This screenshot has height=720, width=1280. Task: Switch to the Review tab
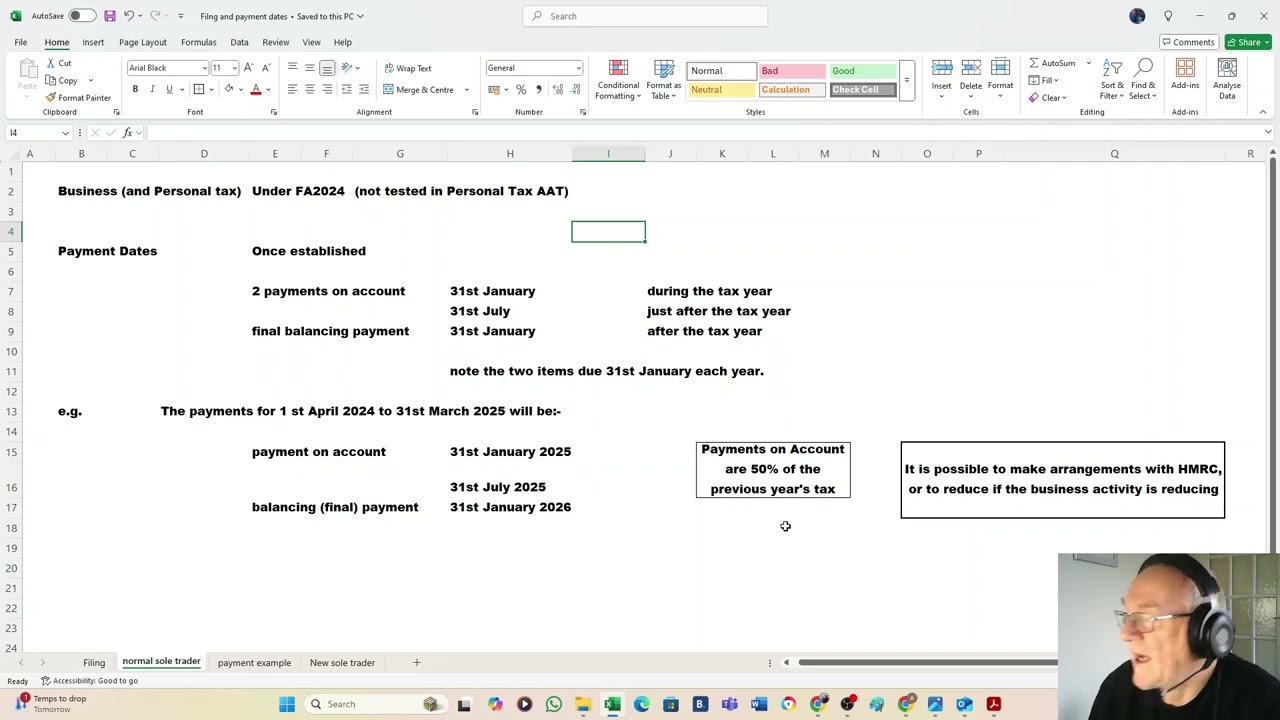coord(275,42)
